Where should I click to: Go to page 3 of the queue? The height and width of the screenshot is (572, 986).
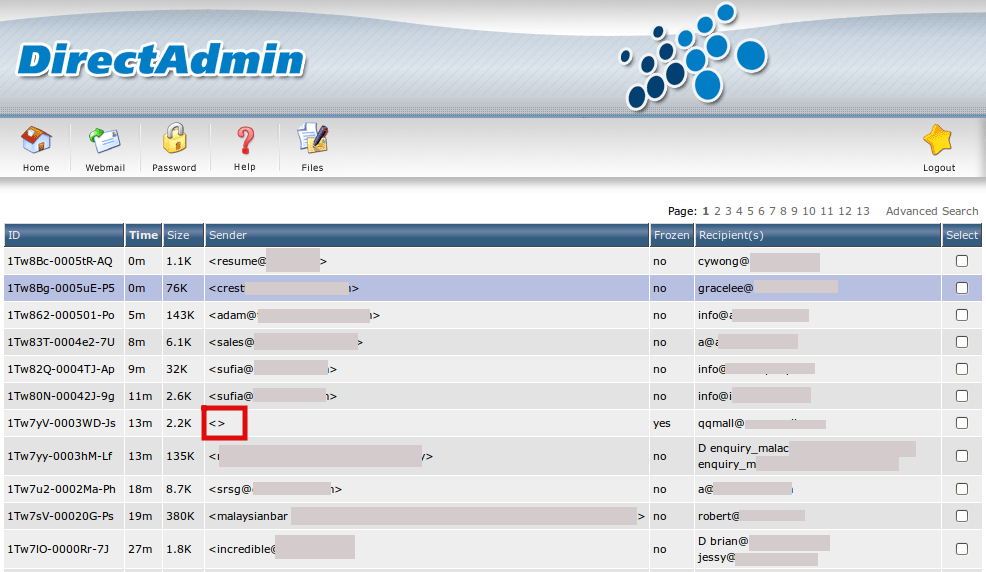pos(728,211)
